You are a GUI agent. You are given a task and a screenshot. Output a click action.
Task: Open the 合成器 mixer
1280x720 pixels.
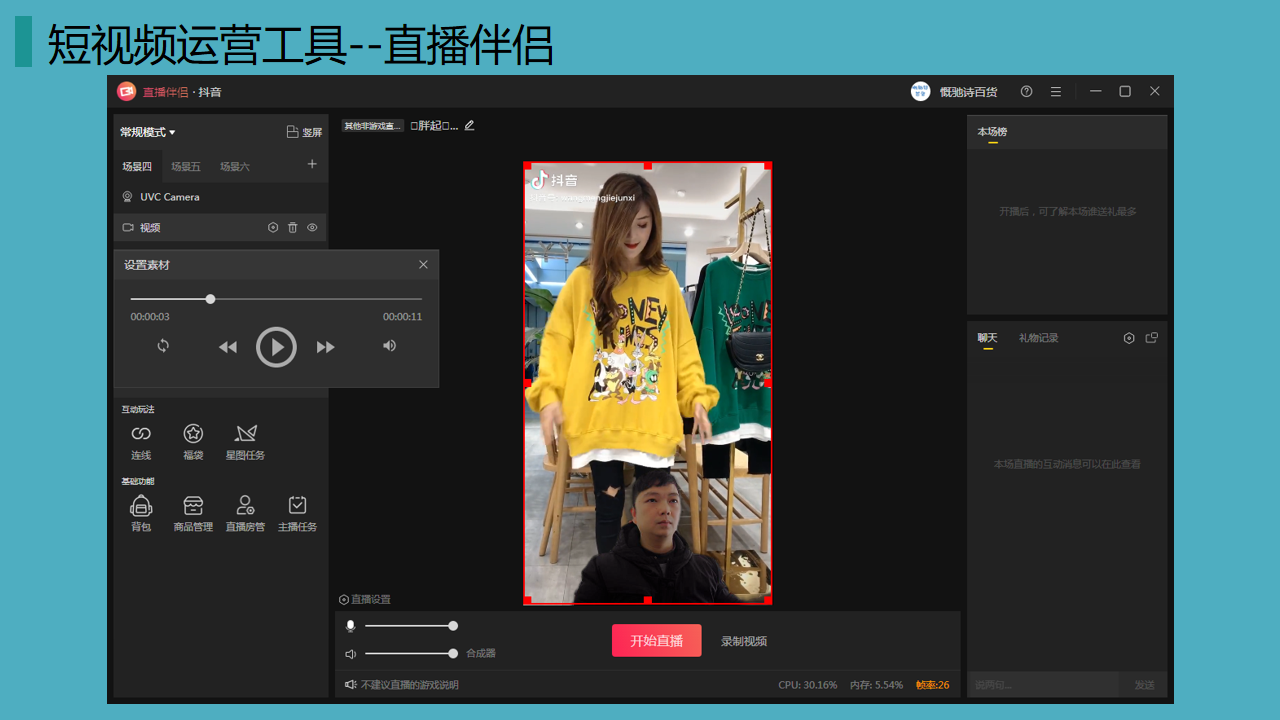(x=481, y=654)
